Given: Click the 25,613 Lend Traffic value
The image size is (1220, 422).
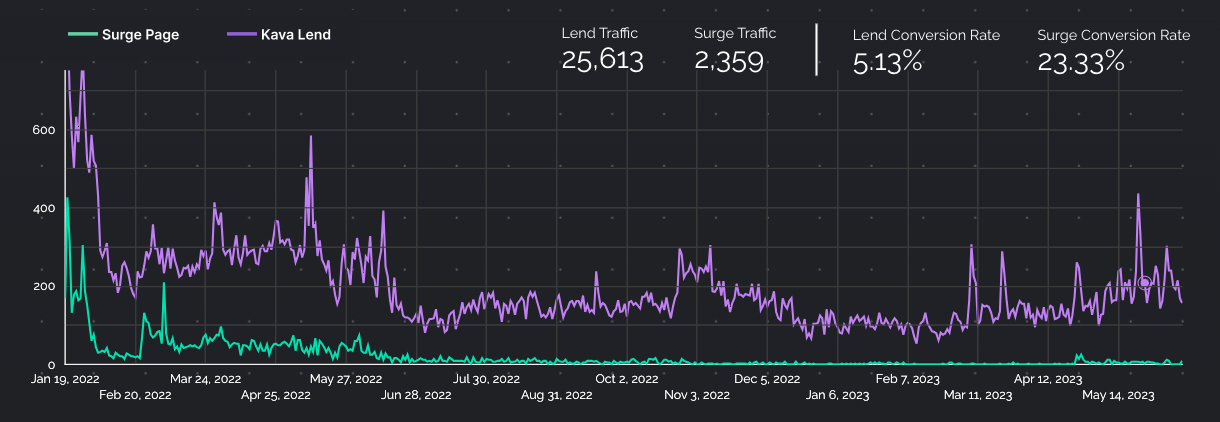Looking at the screenshot, I should point(602,61).
